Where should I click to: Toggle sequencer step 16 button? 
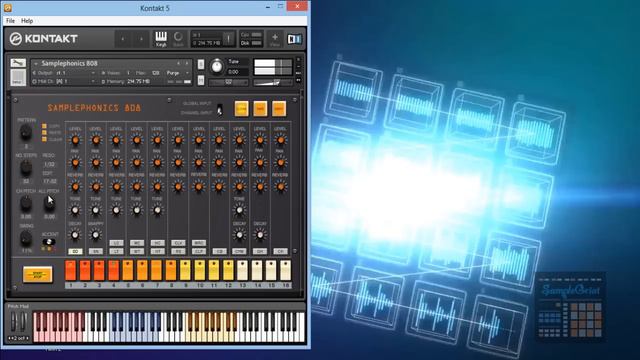tap(285, 271)
